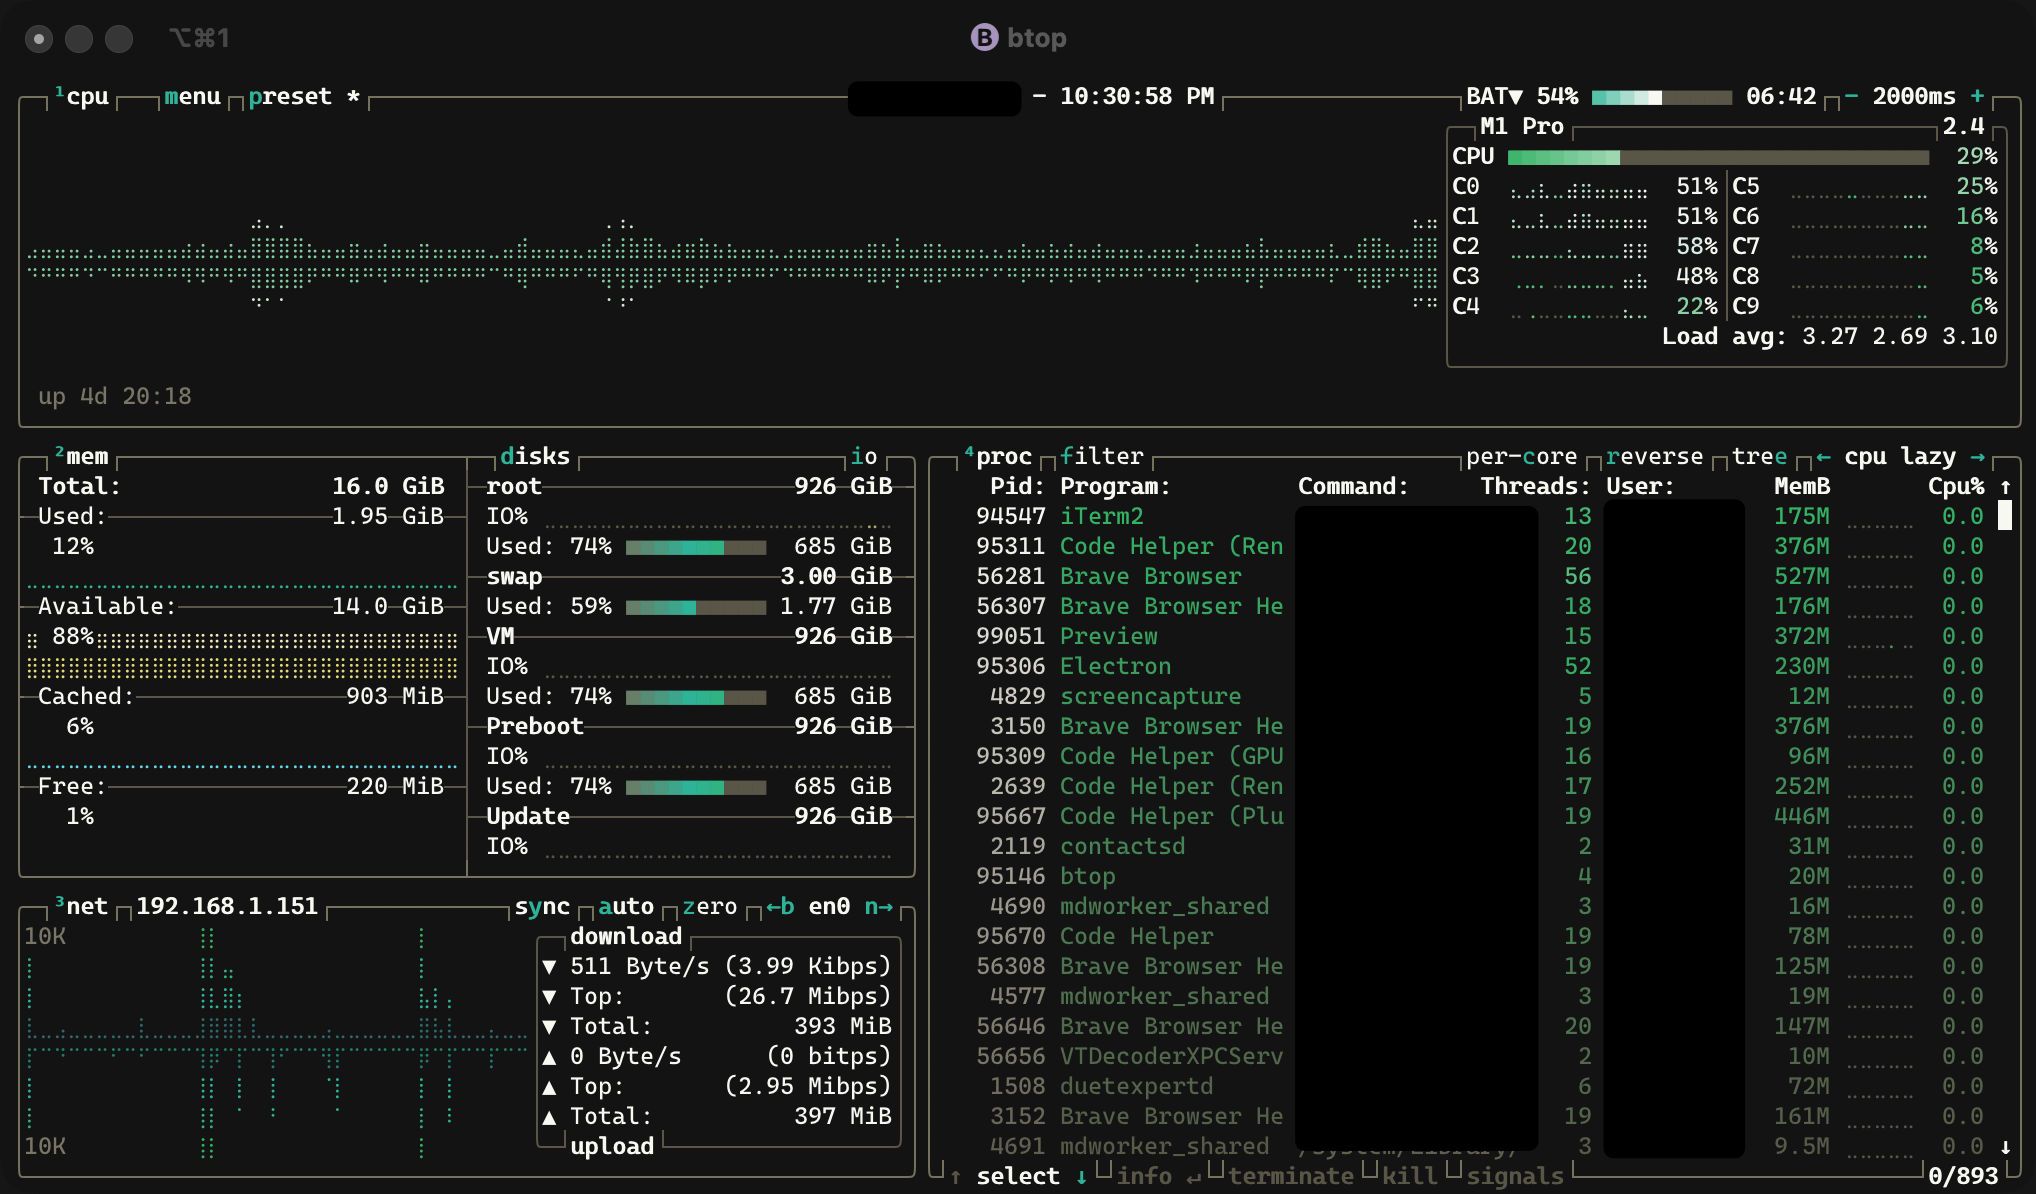Open the BAT battery selector dropdown
Viewport: 2036px width, 1194px height.
pos(1494,96)
